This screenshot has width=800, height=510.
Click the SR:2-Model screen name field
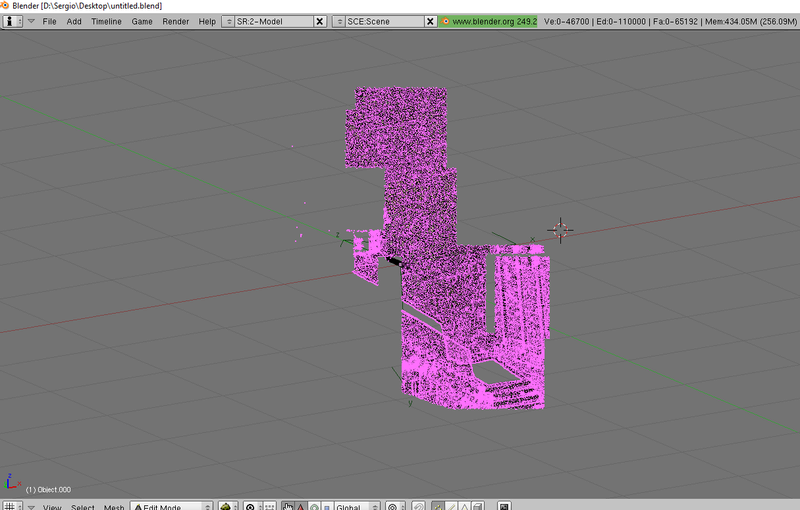point(274,21)
